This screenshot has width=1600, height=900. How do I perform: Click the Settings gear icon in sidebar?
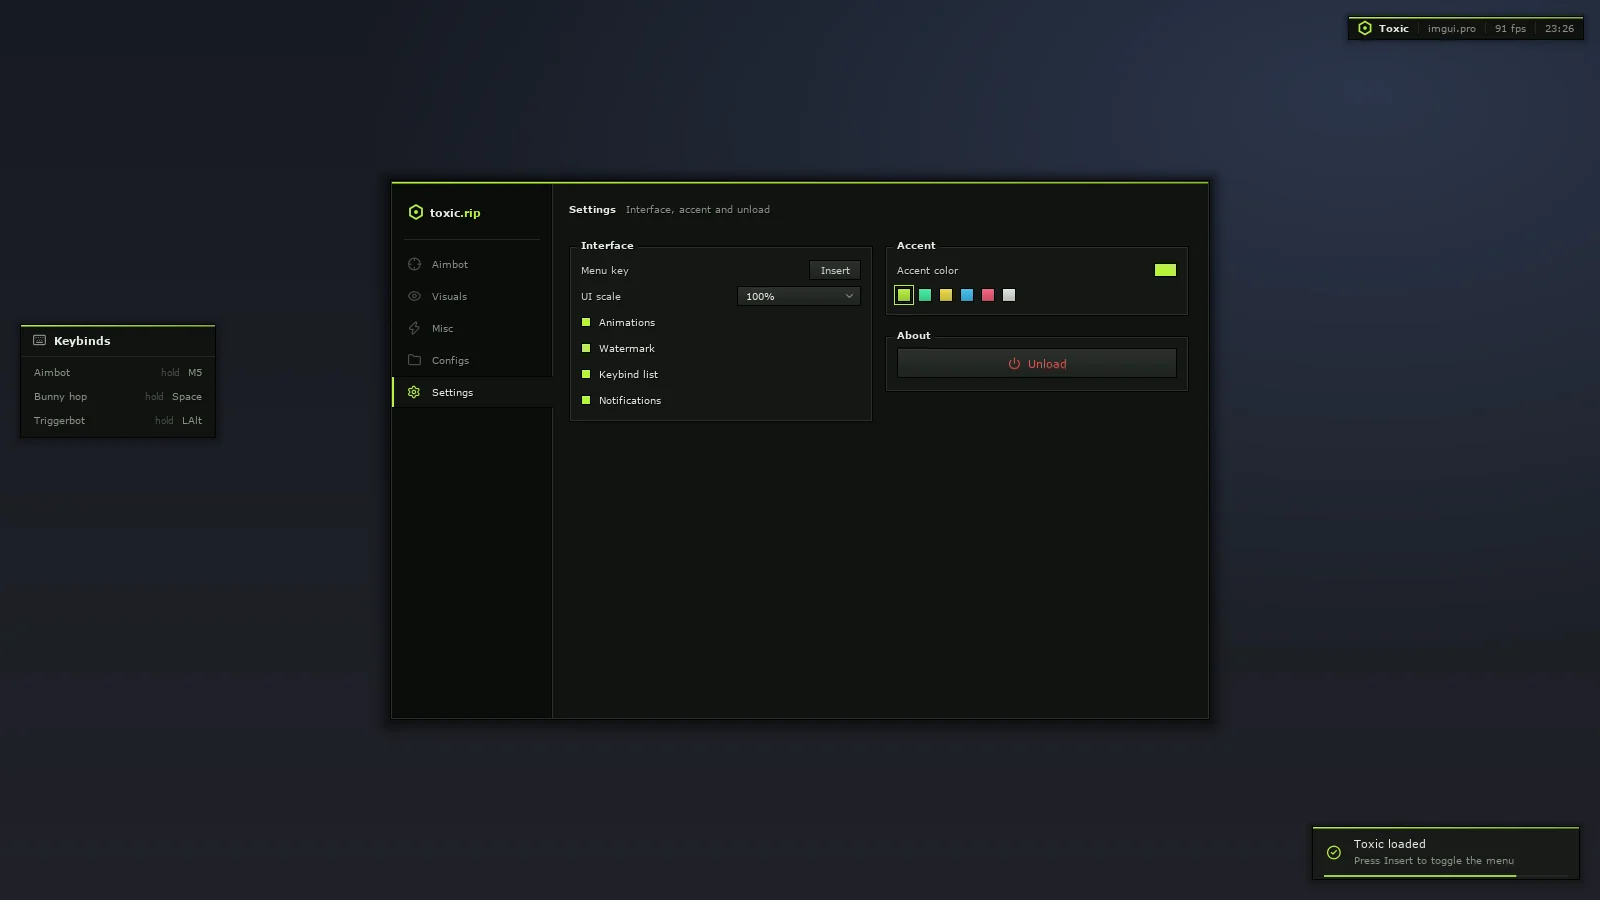(414, 392)
